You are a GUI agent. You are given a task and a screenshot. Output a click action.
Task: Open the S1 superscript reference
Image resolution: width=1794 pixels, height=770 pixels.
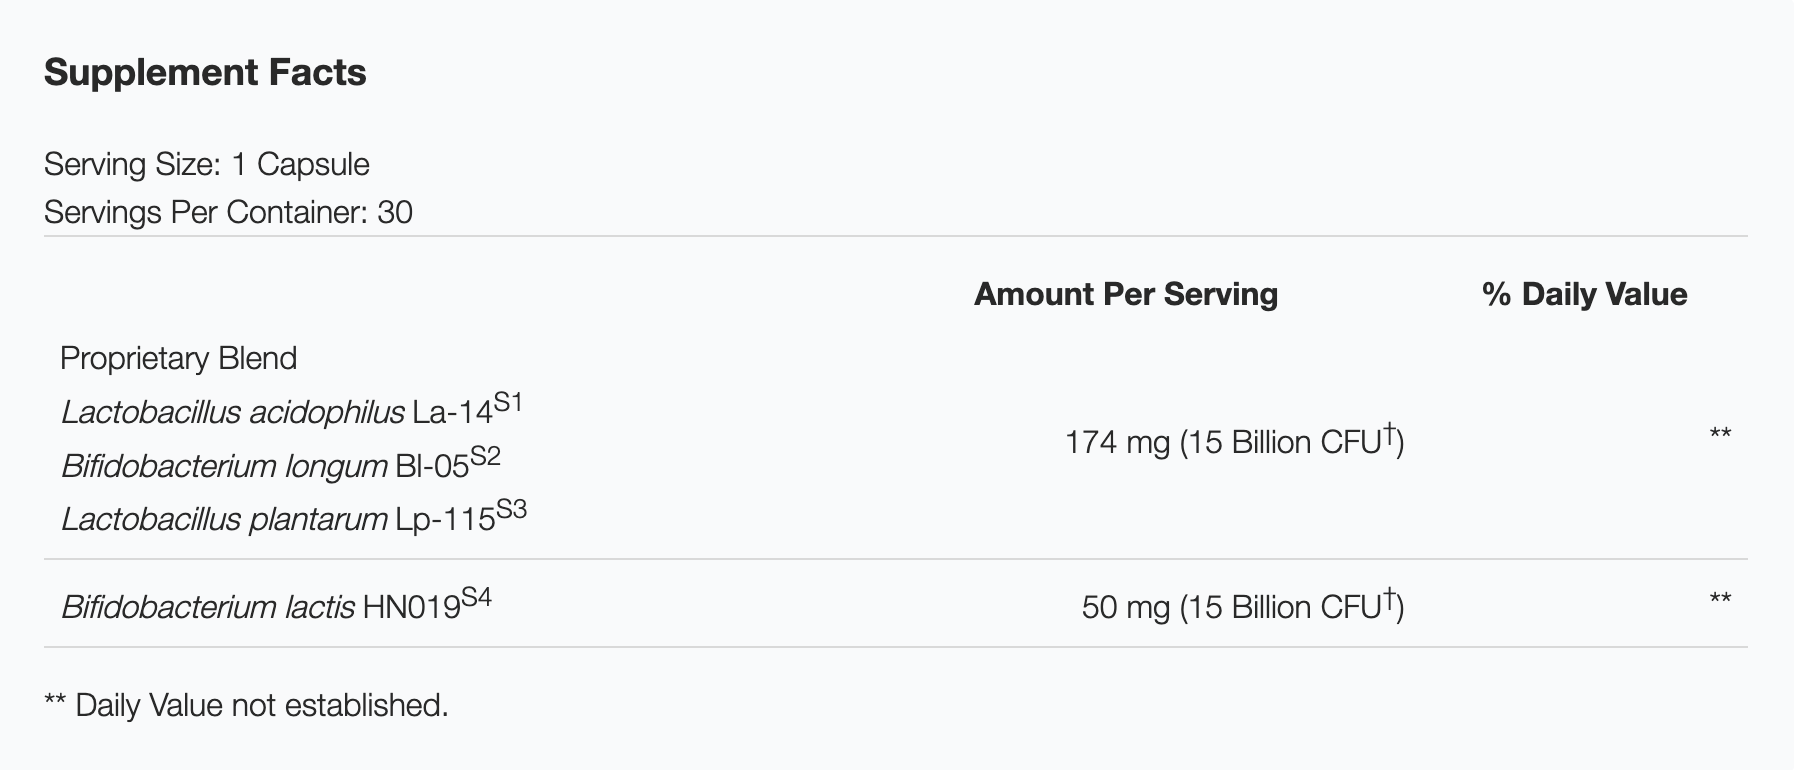(x=508, y=404)
